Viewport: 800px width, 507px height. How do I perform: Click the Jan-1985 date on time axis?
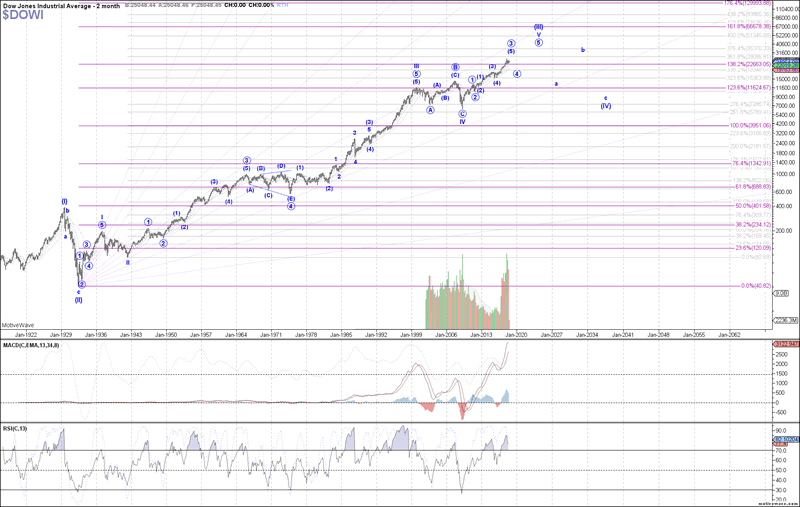point(341,333)
